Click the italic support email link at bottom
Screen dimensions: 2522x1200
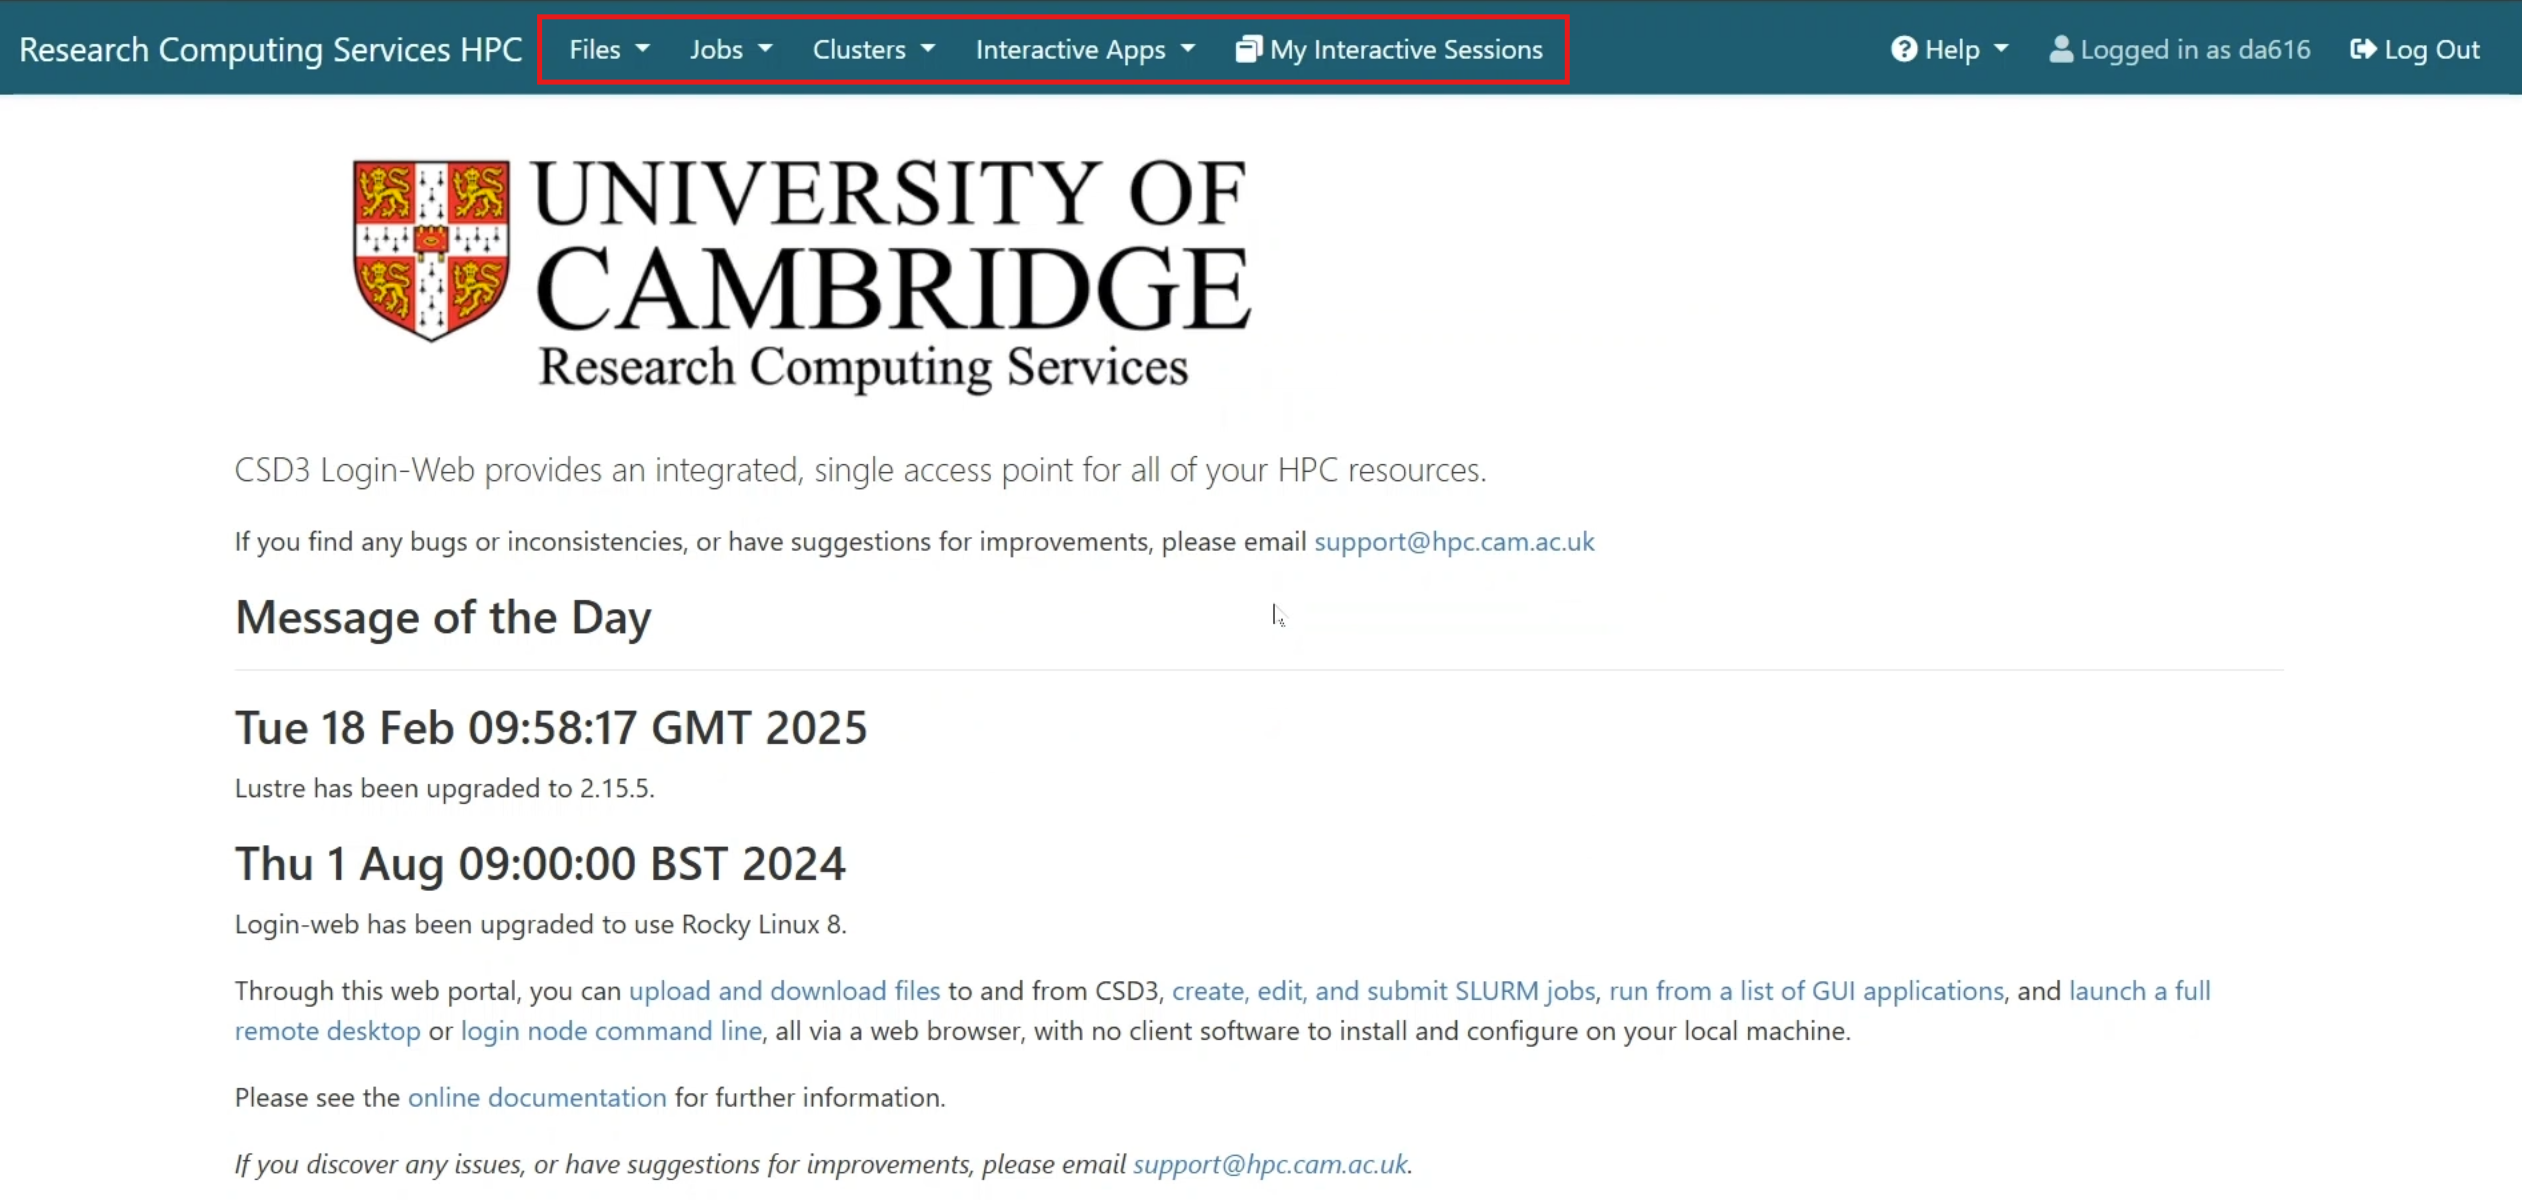click(1270, 1164)
